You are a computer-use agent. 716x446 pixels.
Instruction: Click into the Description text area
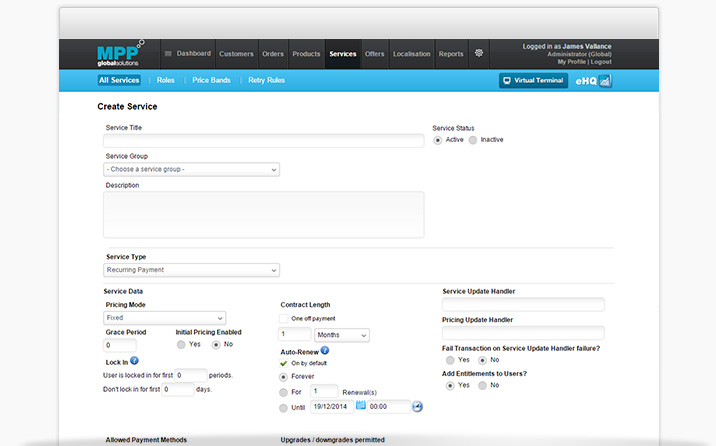pos(263,215)
